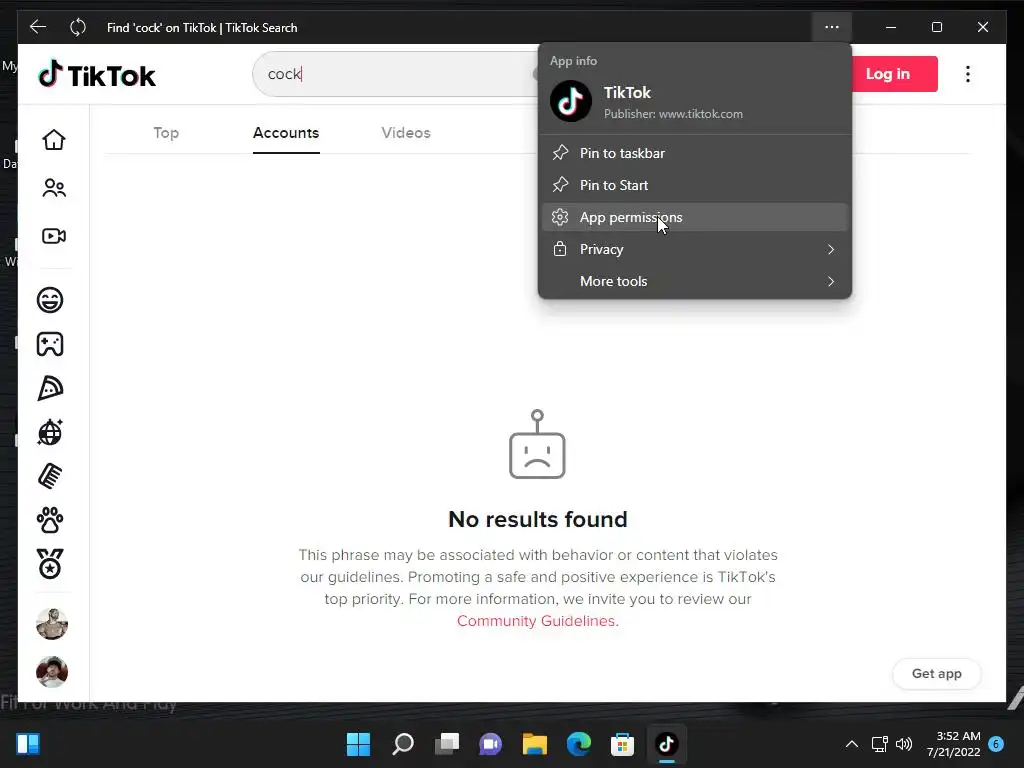Open notification center badge showing 6
The width and height of the screenshot is (1024, 768).
(x=996, y=744)
